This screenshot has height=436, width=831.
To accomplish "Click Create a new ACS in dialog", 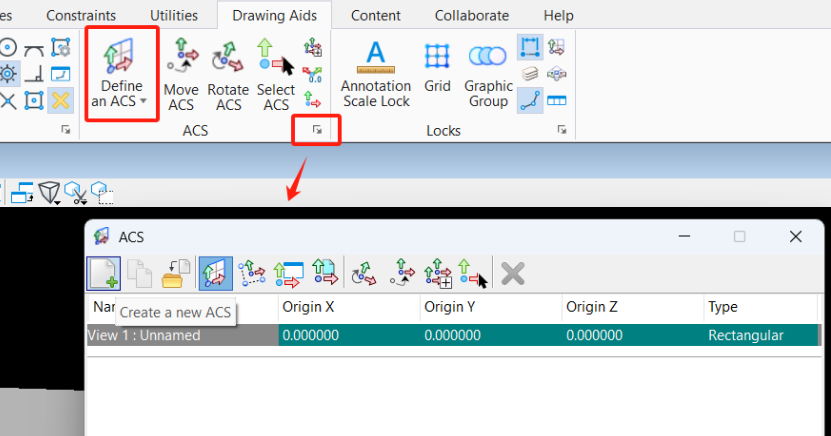I will (104, 273).
